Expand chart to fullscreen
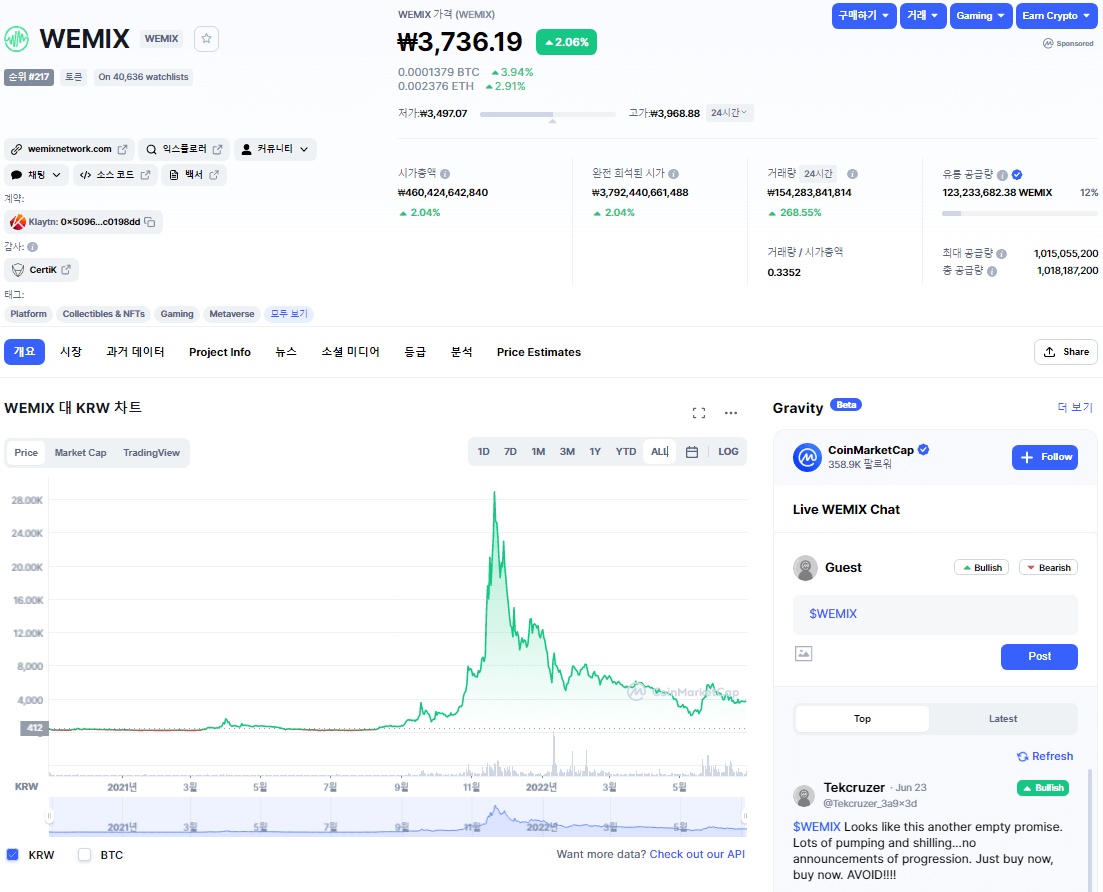The width and height of the screenshot is (1103, 892). (699, 413)
